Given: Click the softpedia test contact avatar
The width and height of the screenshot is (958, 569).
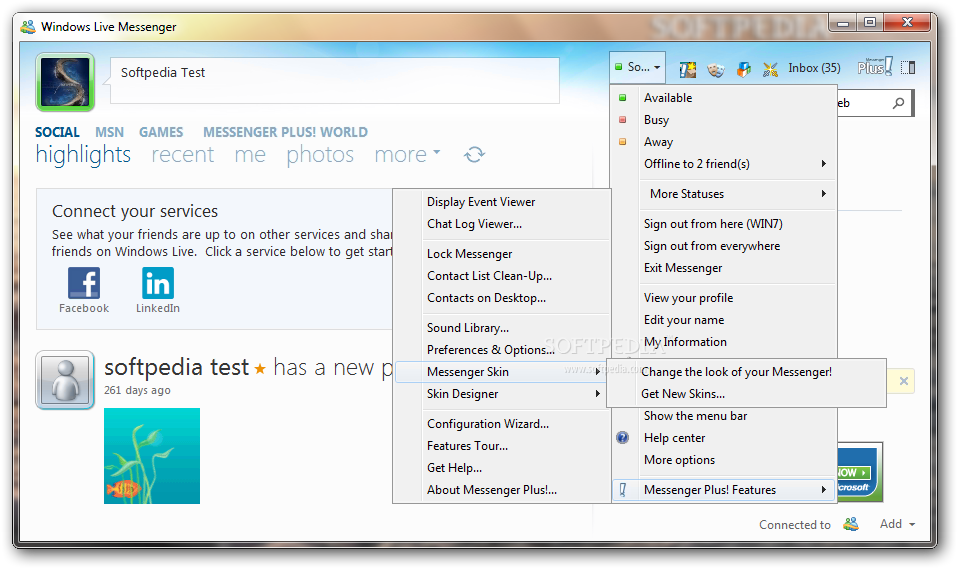Looking at the screenshot, I should tap(65, 380).
